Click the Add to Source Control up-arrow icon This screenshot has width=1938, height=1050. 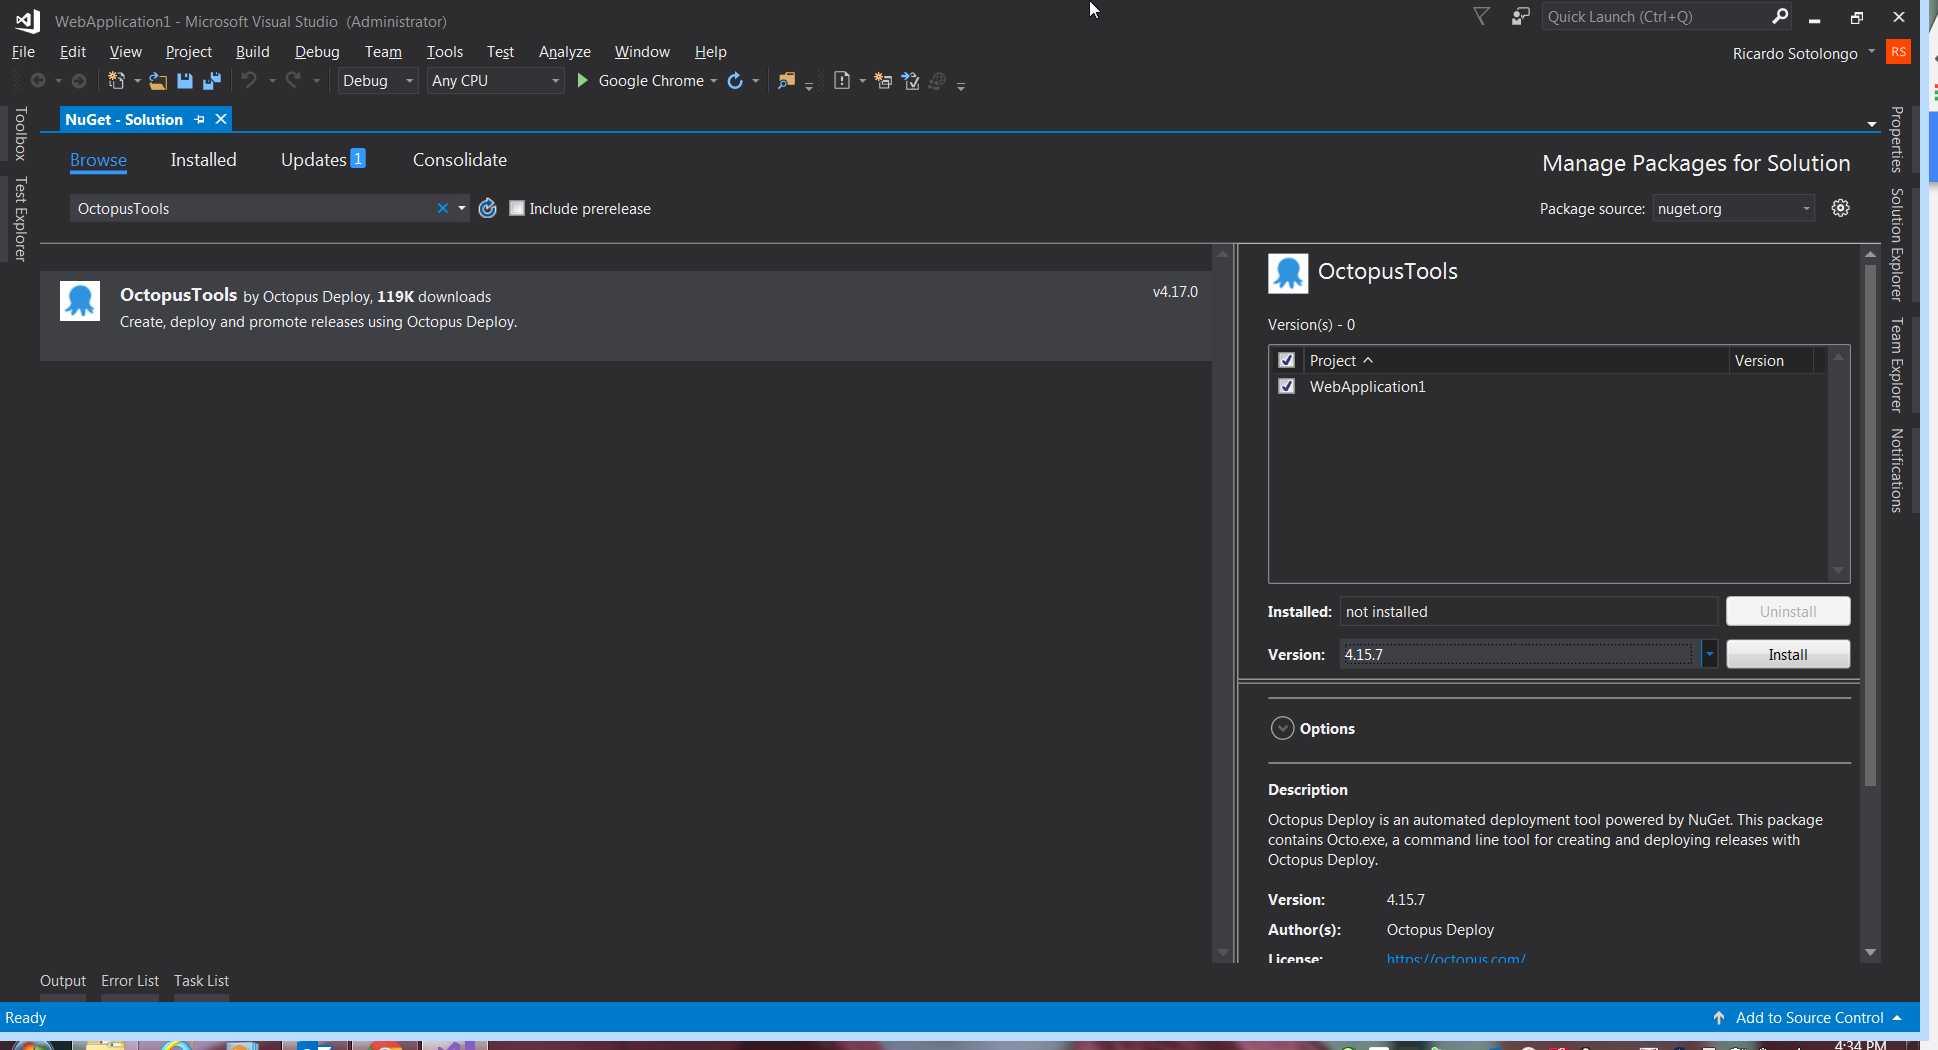1719,1018
